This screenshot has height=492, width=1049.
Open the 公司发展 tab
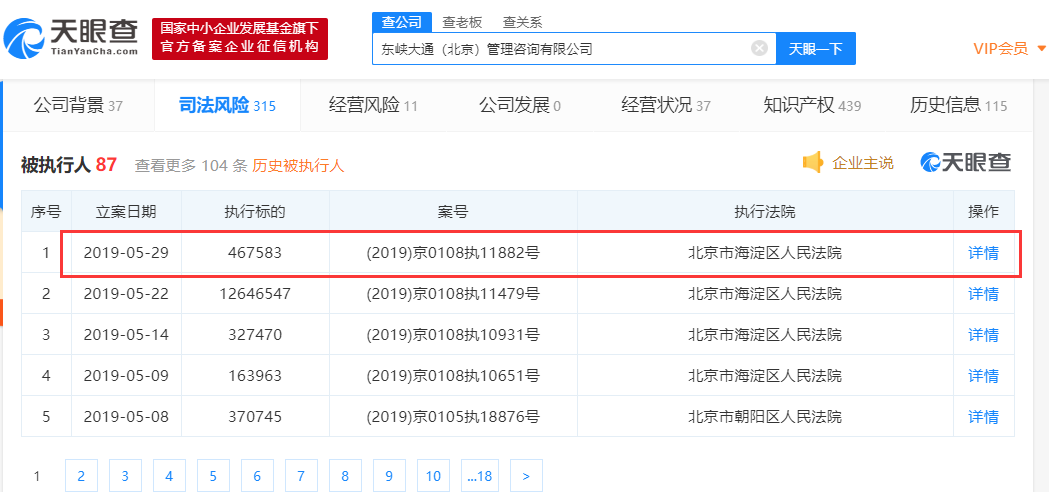coord(519,105)
